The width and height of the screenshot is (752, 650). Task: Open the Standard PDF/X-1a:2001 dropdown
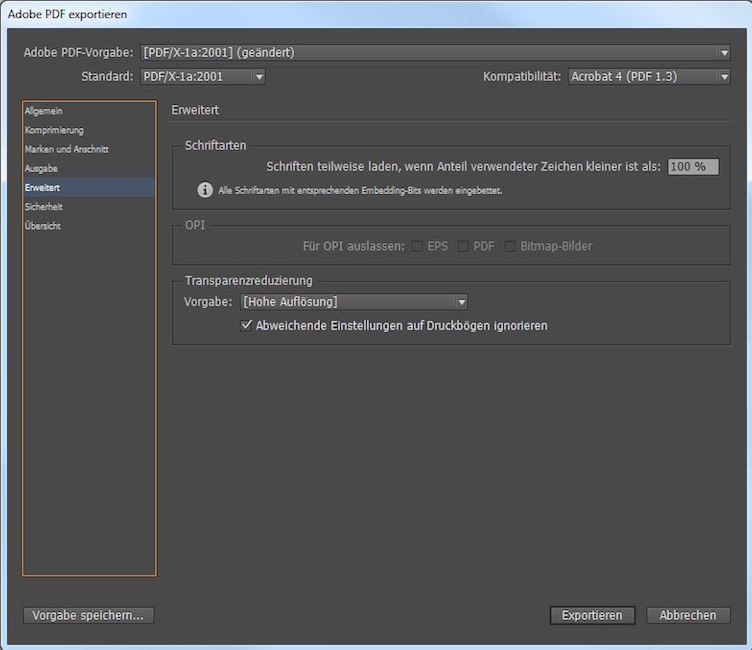pos(202,76)
